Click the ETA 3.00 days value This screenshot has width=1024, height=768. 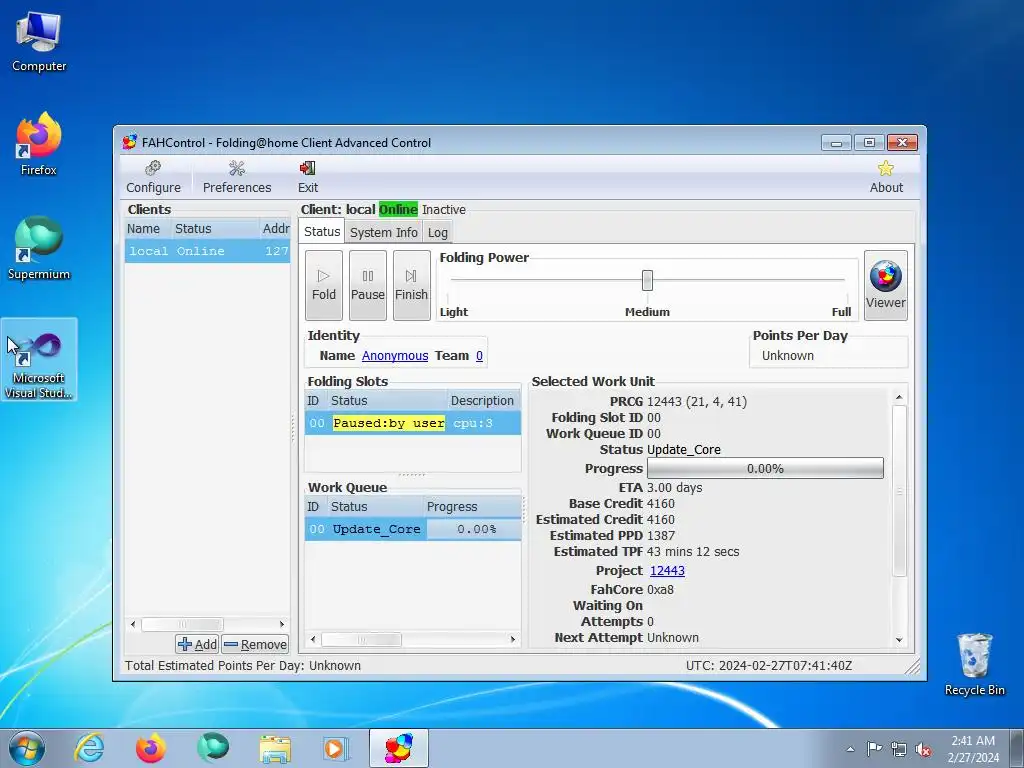pos(675,488)
